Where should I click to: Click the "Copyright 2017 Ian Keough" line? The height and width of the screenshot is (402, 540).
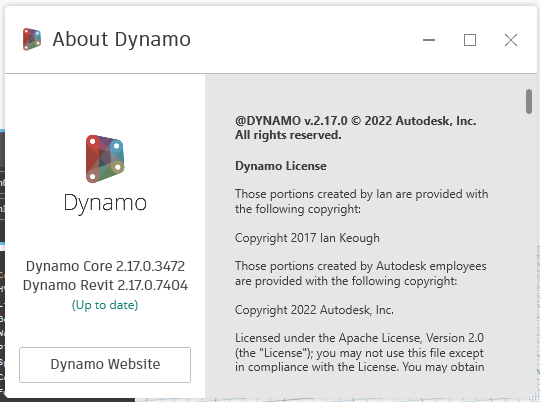pos(307,238)
